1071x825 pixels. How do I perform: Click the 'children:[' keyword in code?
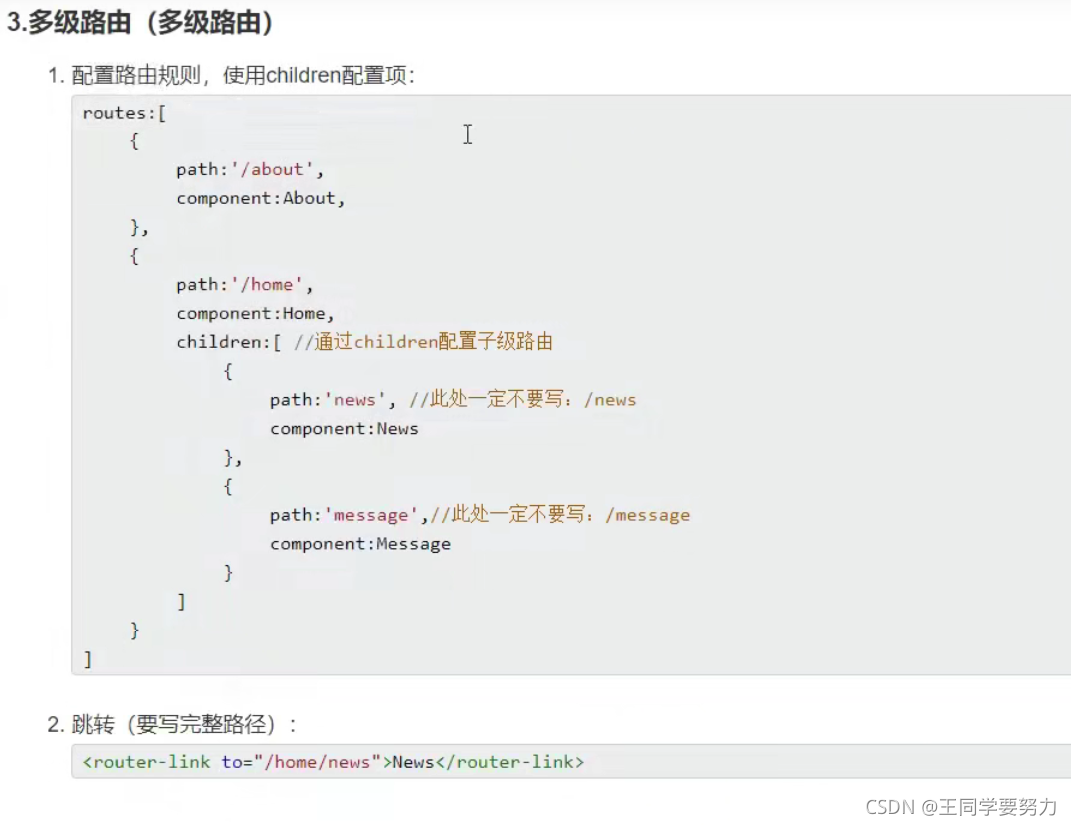pyautogui.click(x=228, y=342)
